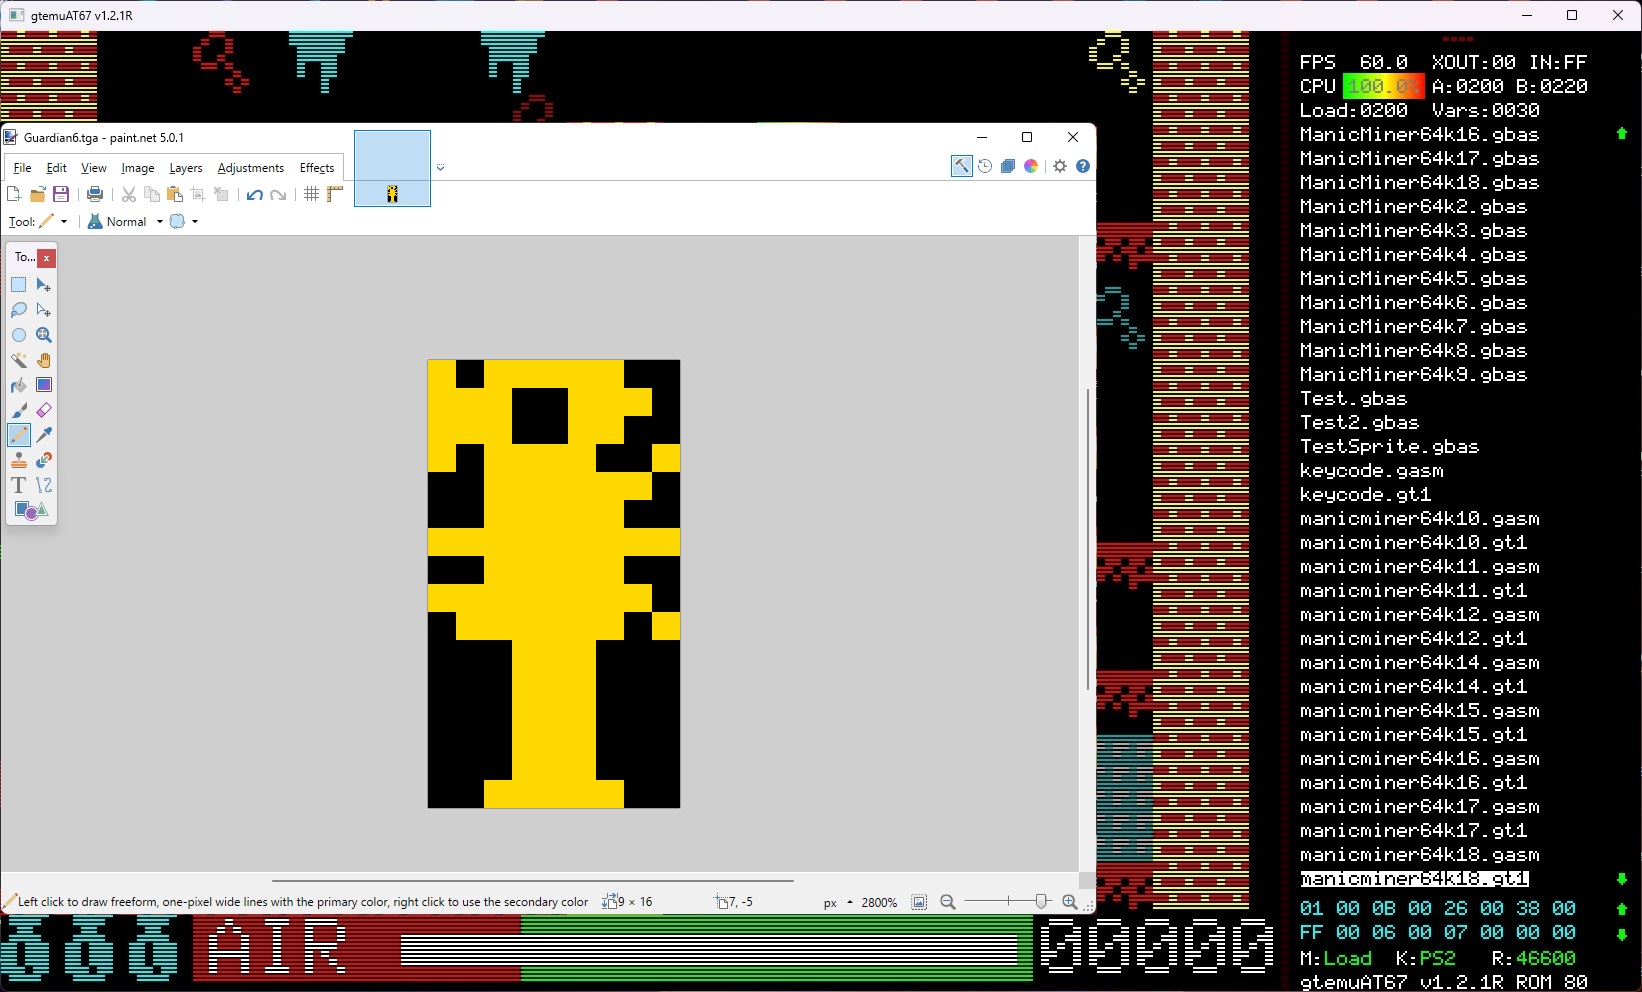Viewport: 1642px width, 992px height.
Task: Open the Effects menu
Action: (317, 168)
